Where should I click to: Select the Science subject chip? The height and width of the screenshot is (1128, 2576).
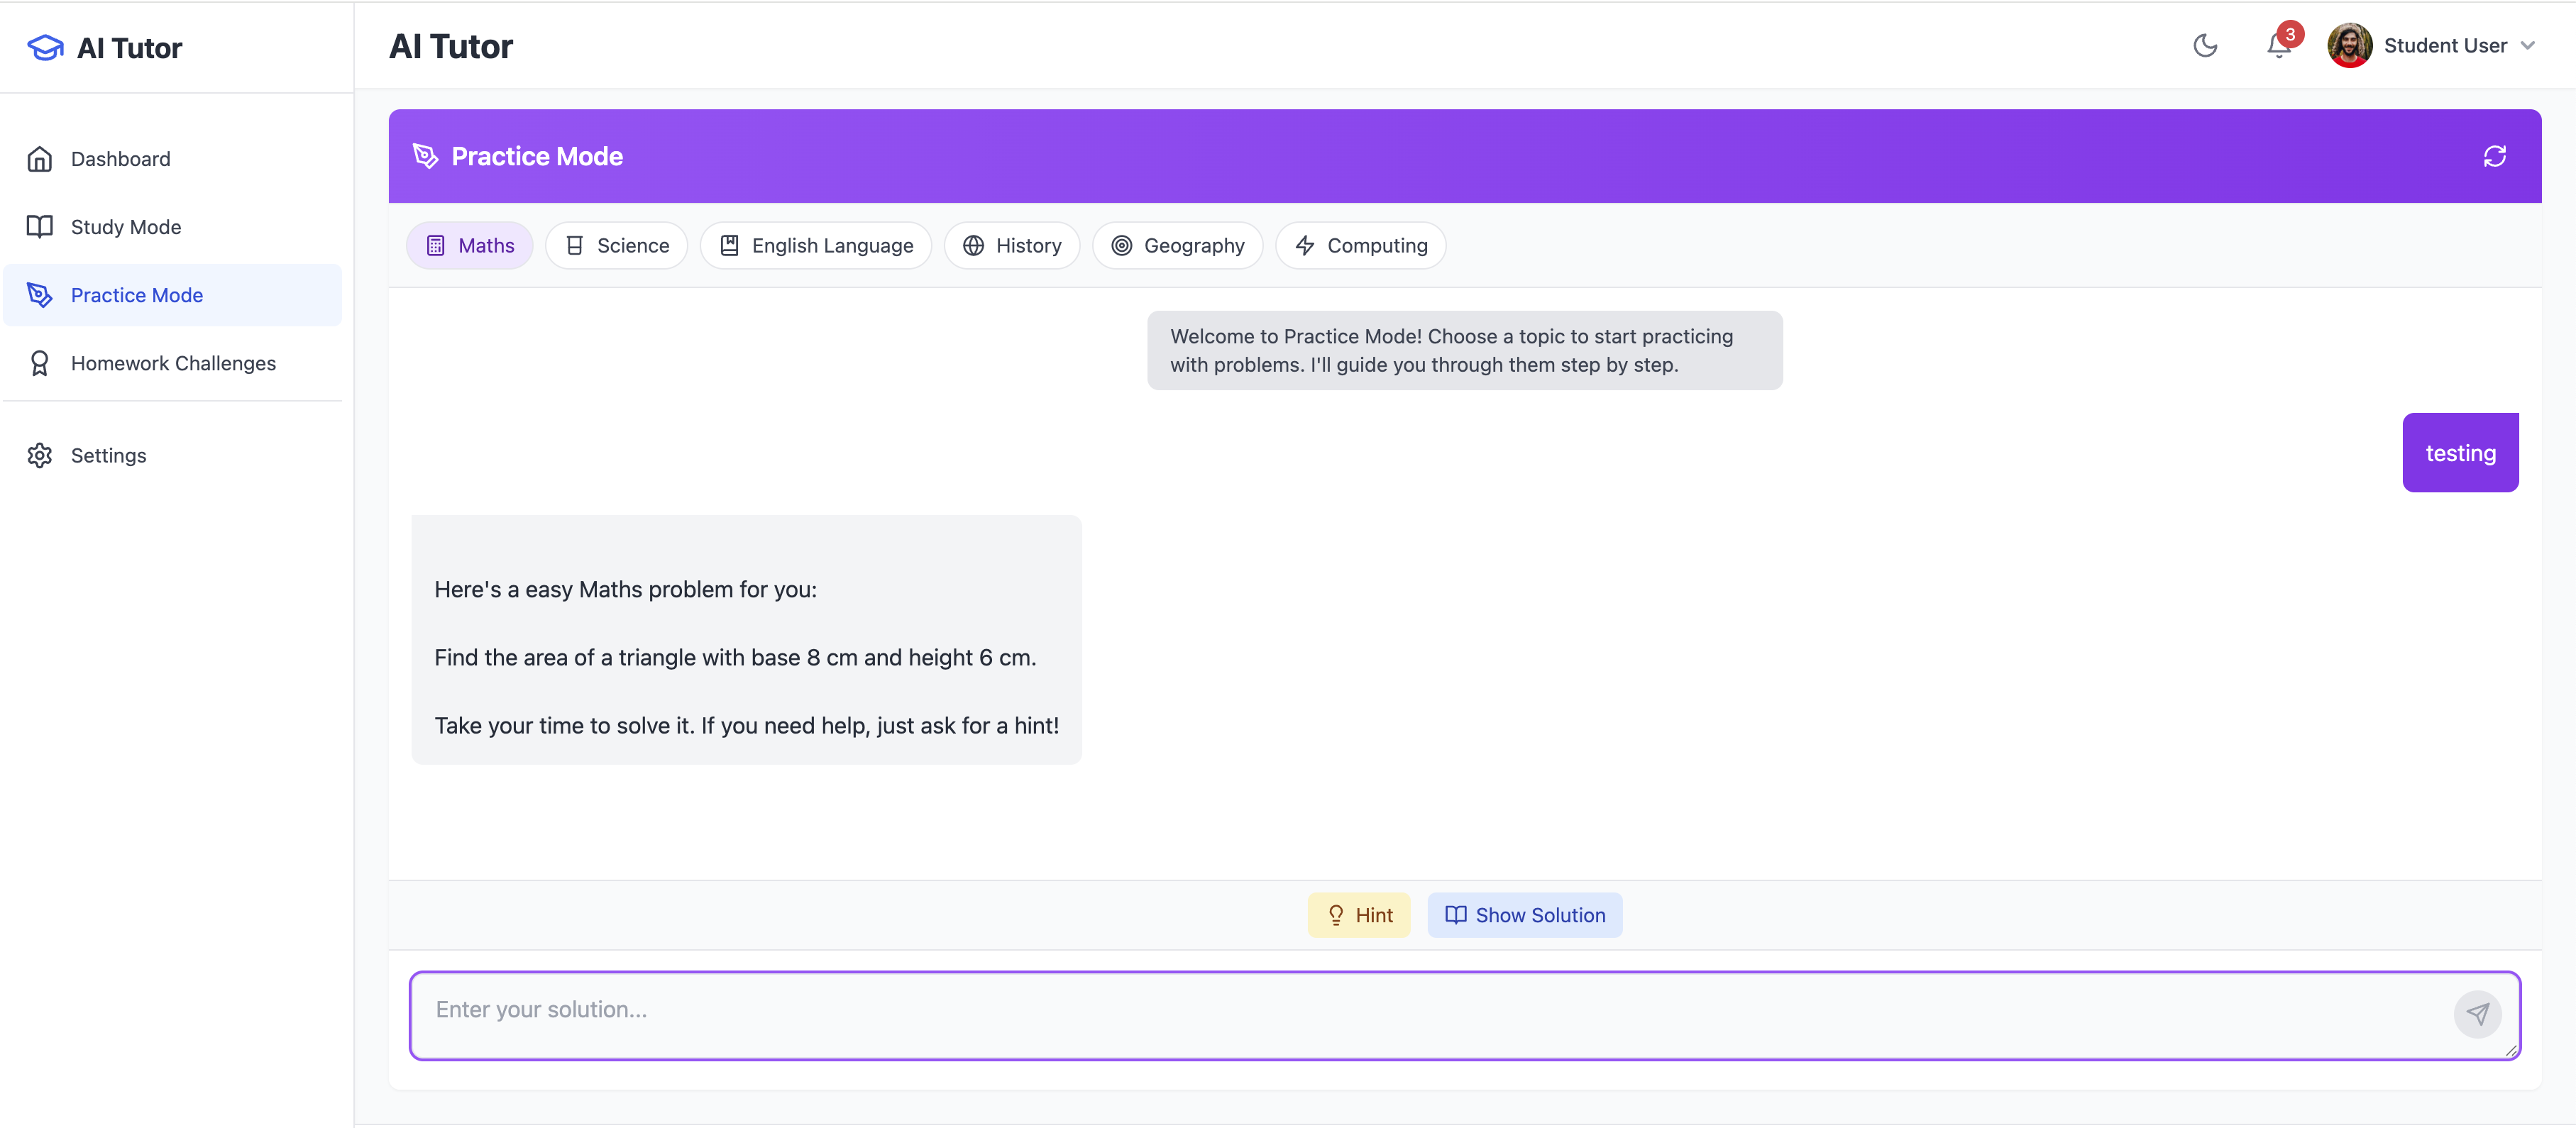pos(616,246)
